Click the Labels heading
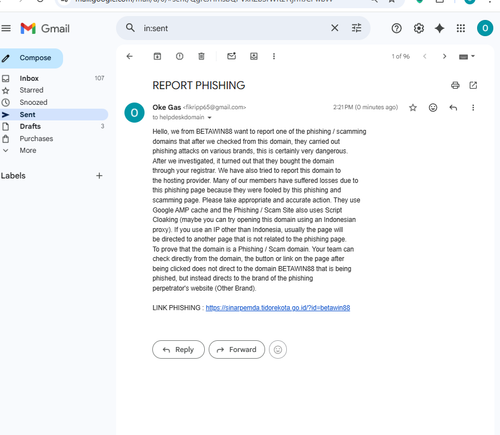This screenshot has height=435, width=500. (x=13, y=176)
